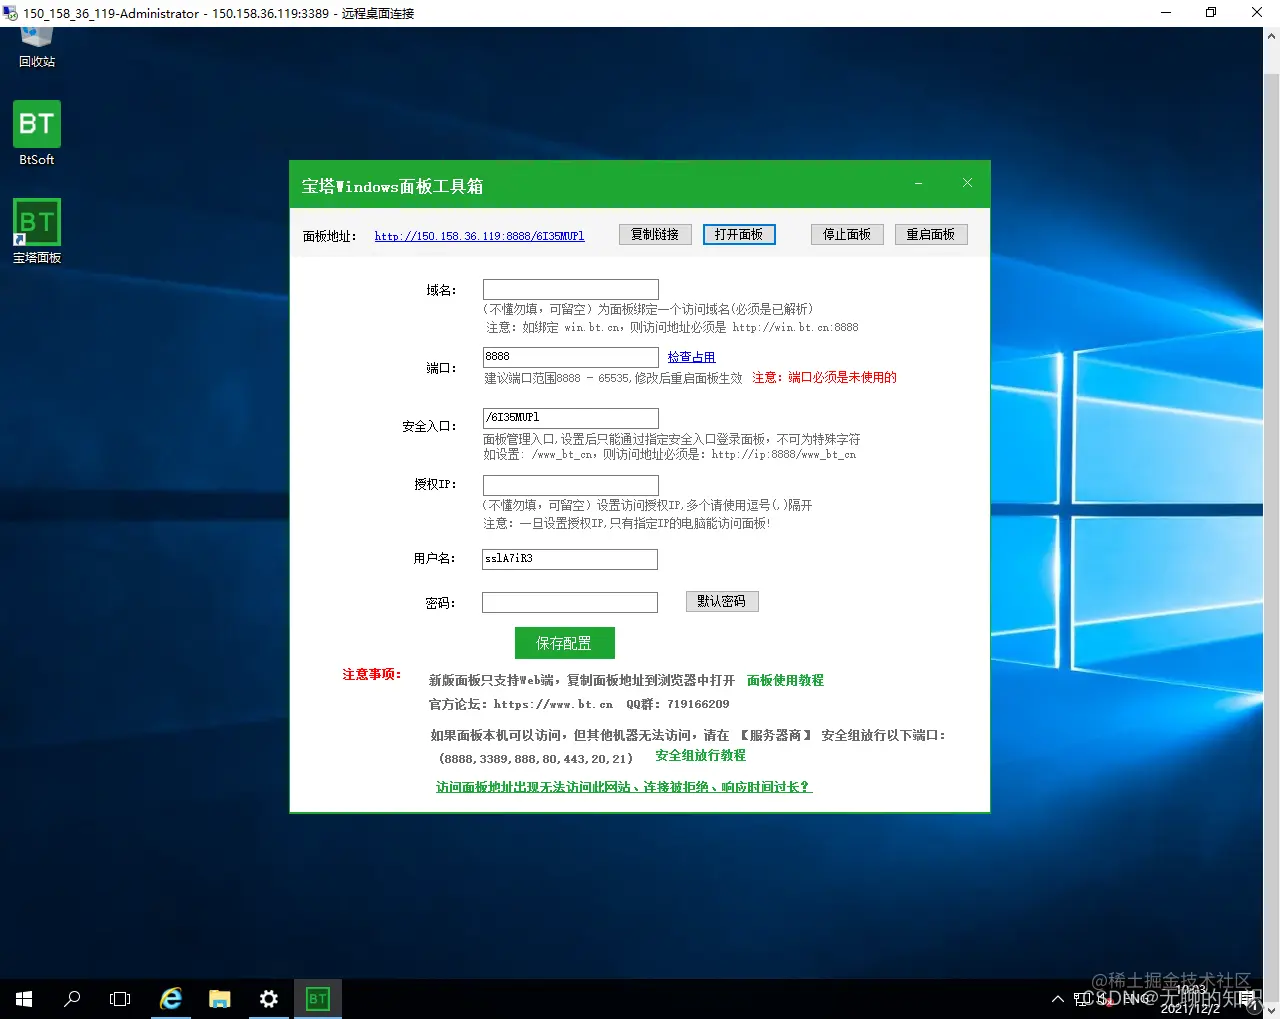Restore down the remote desktop window

(1211, 13)
